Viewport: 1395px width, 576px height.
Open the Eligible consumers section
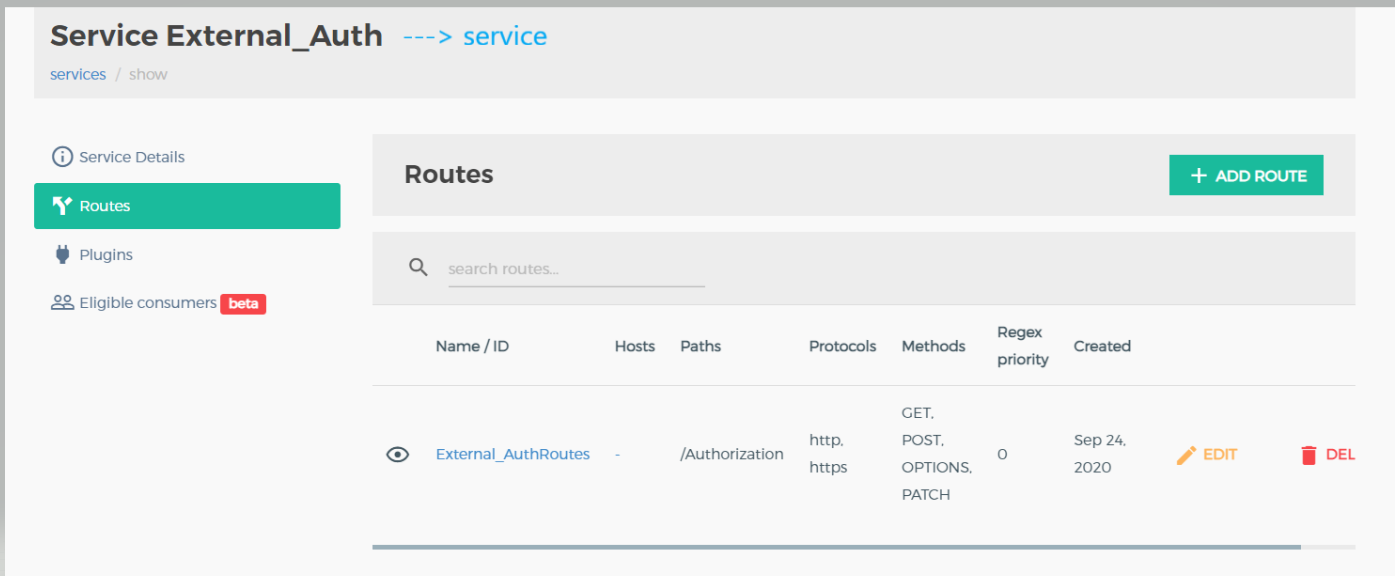coord(148,303)
